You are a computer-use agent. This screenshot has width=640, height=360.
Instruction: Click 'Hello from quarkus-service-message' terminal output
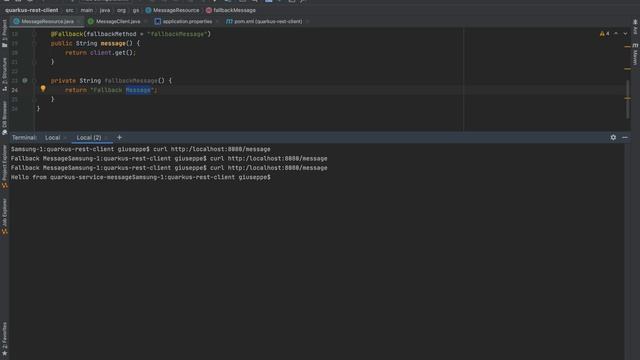pos(71,177)
